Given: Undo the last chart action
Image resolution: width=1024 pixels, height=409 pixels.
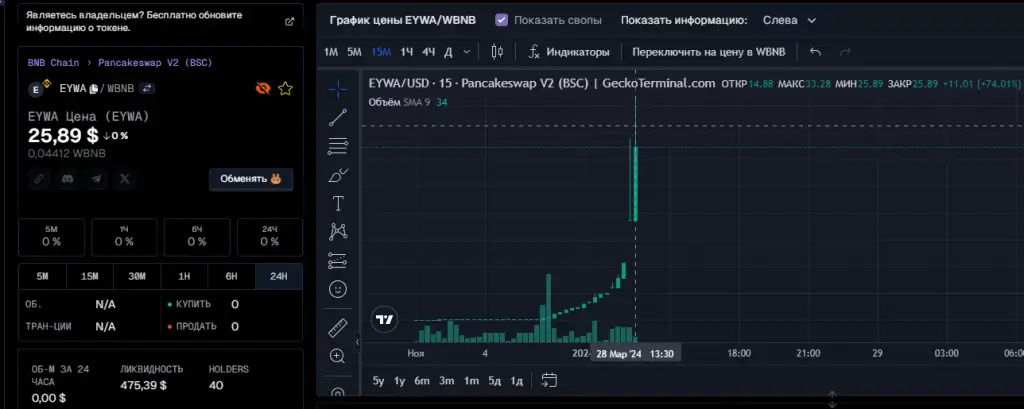Looking at the screenshot, I should 815,52.
